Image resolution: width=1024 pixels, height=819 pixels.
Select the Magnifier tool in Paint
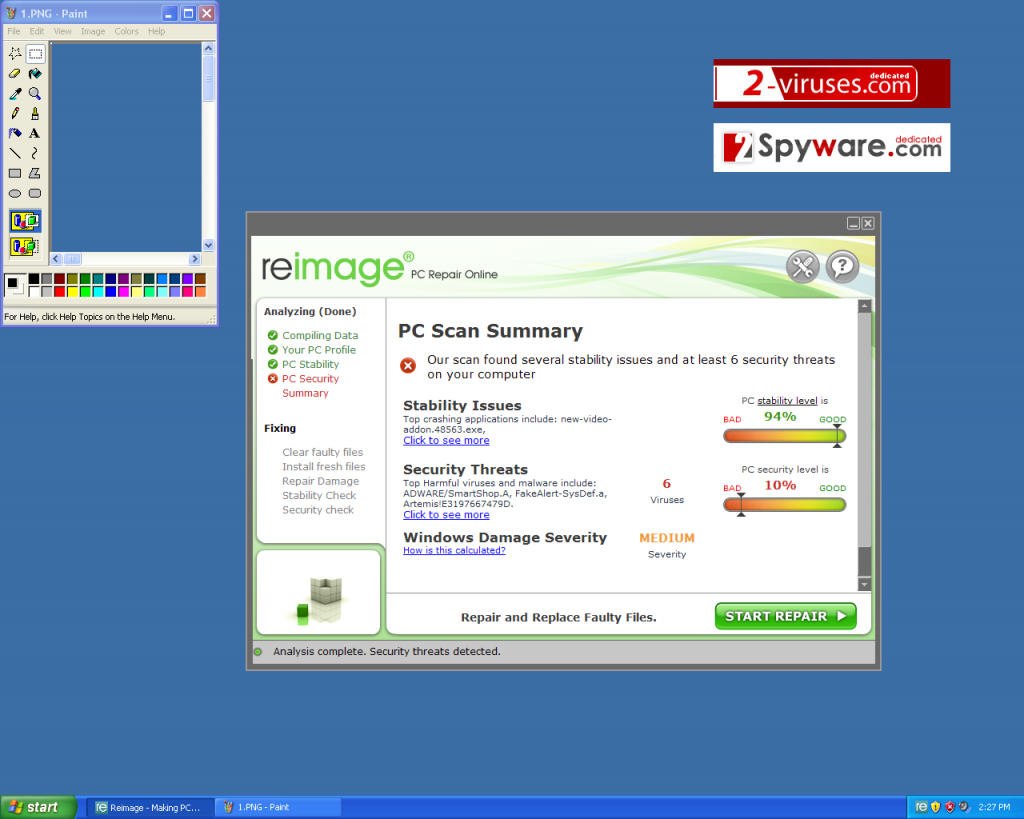click(x=35, y=93)
